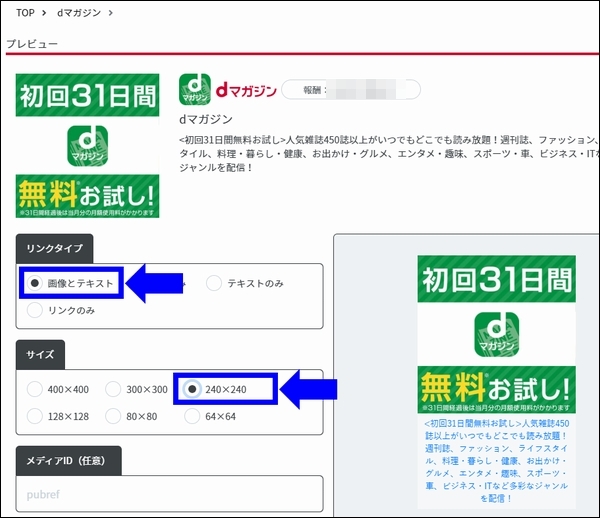Click the dマガジン app icon beside the title
600x518 pixels.
(x=195, y=89)
